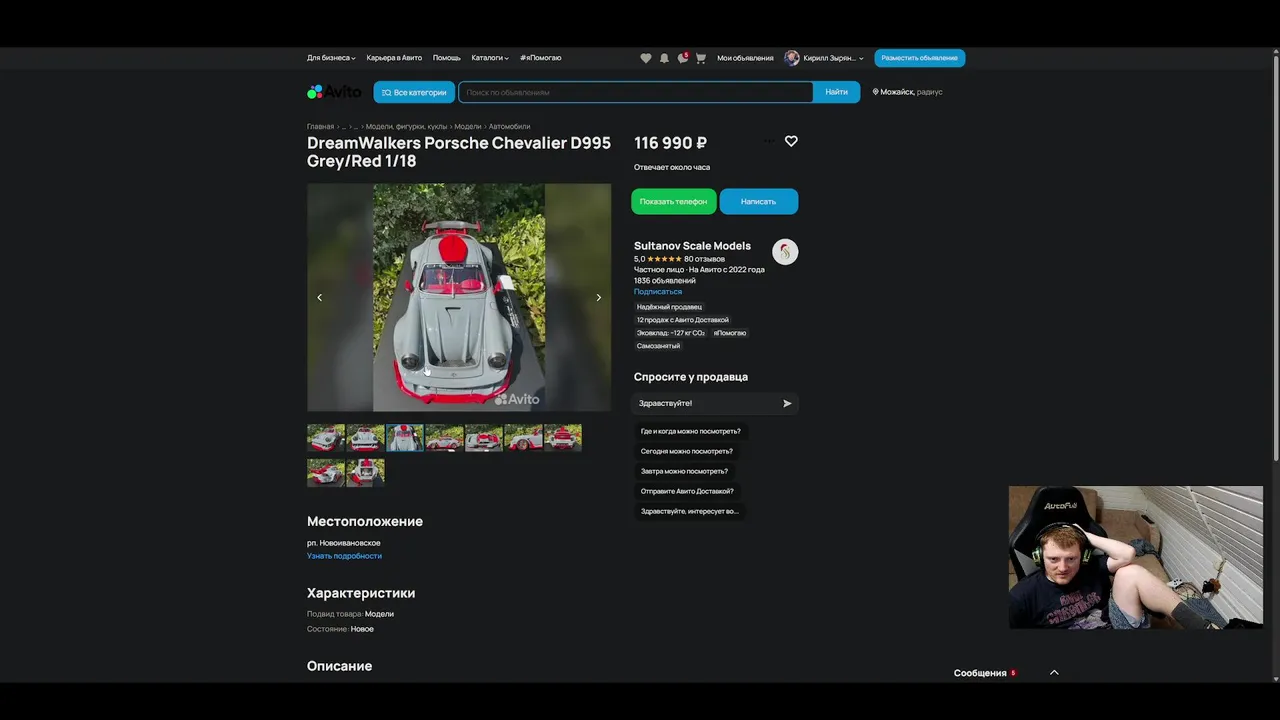Image resolution: width=1280 pixels, height=720 pixels.
Task: Go to Главная breadcrumb
Action: (x=320, y=127)
